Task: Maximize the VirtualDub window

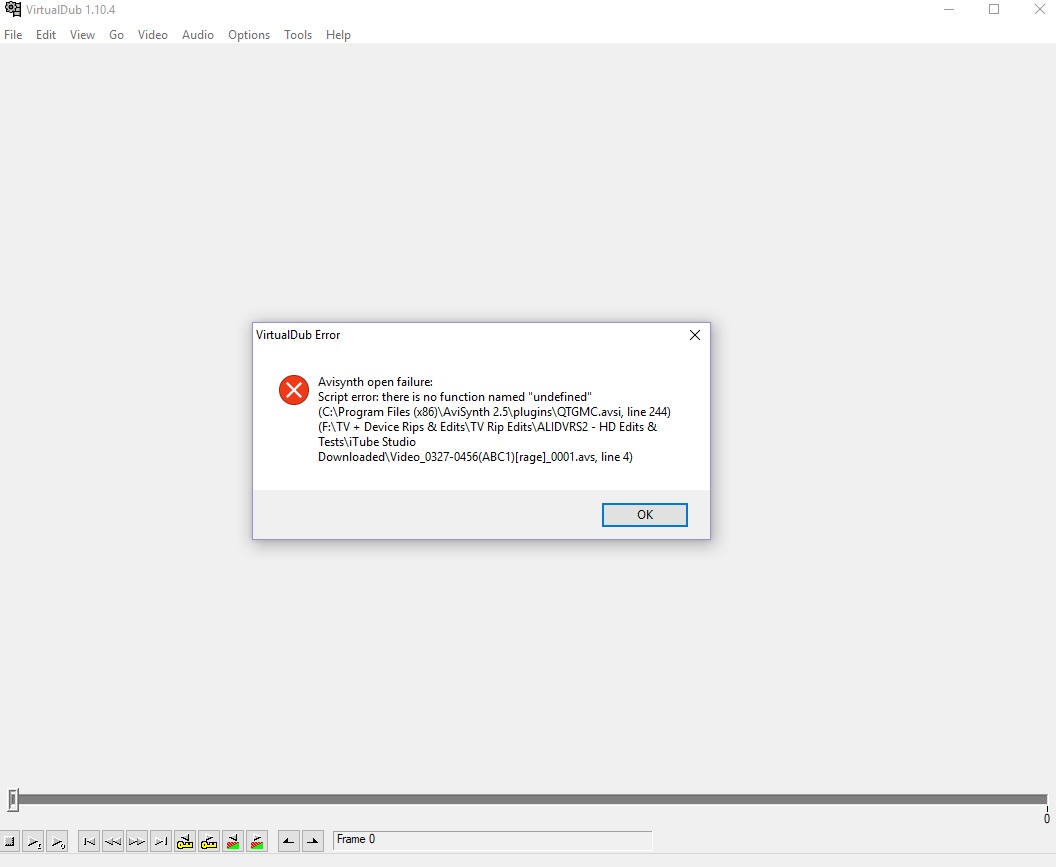Action: click(x=994, y=9)
